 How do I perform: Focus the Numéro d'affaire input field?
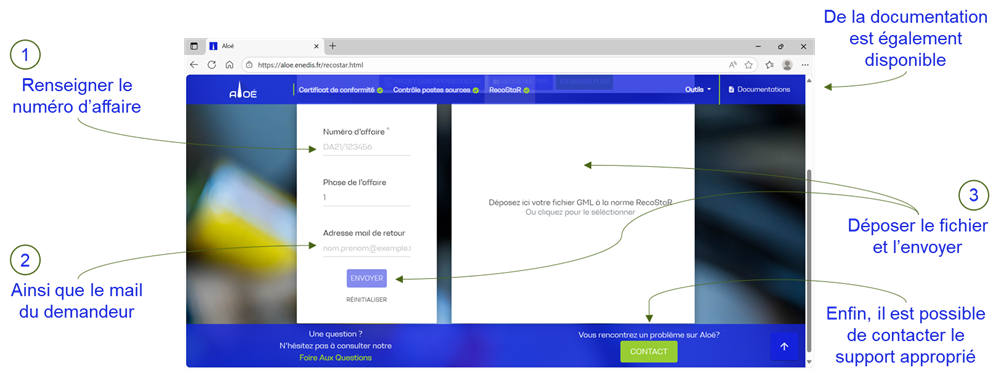click(366, 147)
